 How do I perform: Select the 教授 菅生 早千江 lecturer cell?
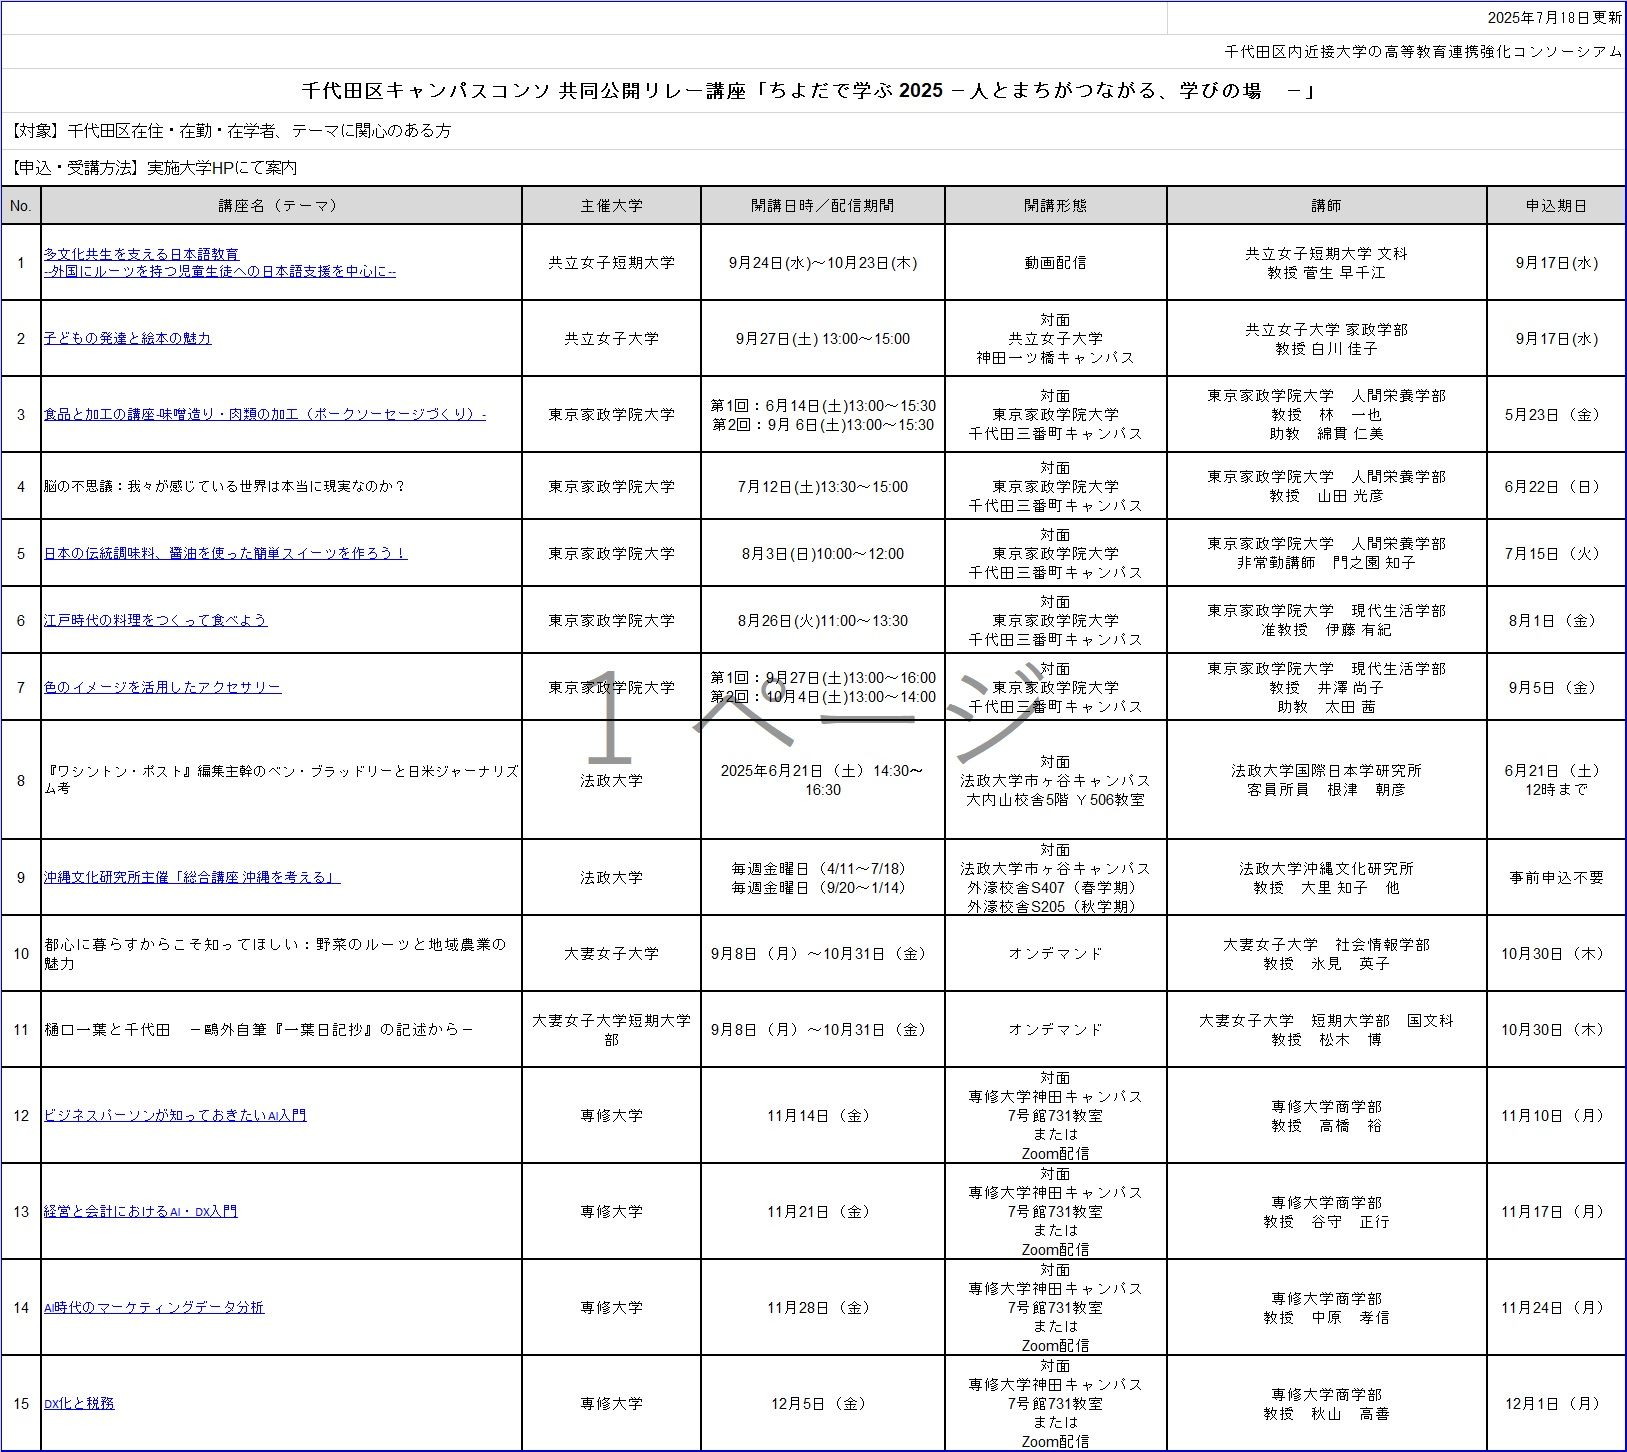pos(1326,263)
